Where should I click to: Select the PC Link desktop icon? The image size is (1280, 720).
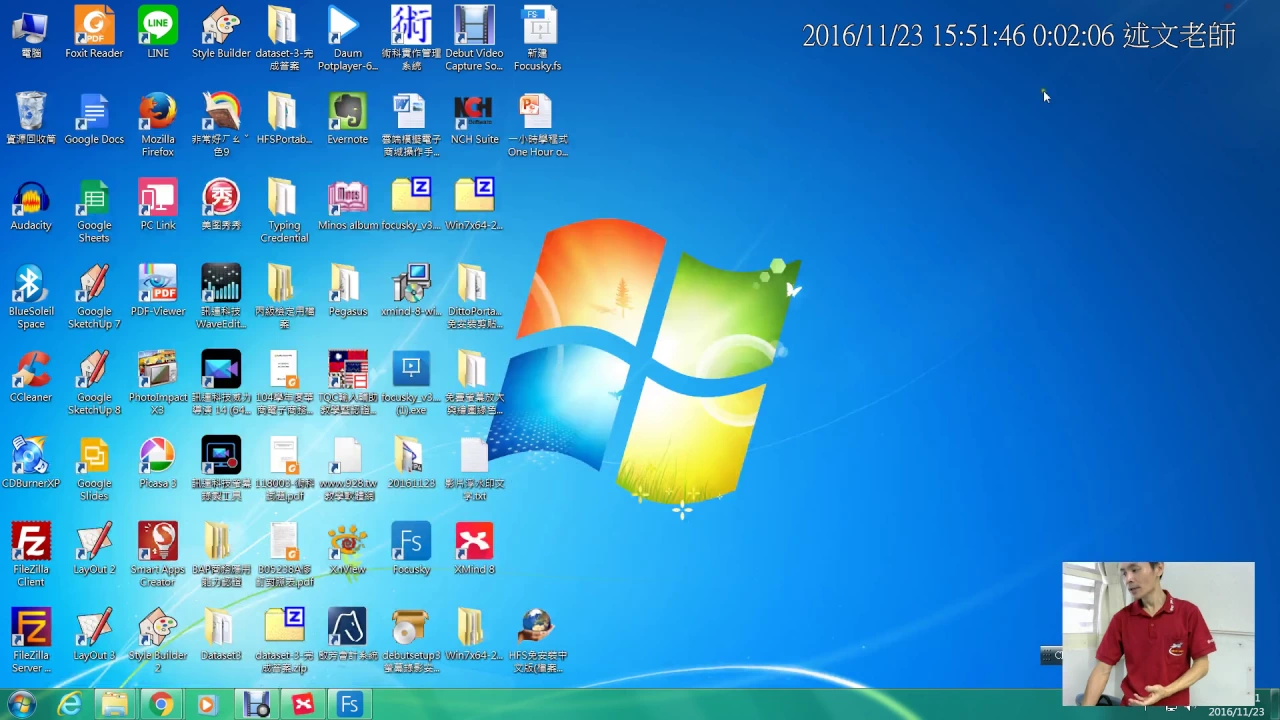coord(158,204)
